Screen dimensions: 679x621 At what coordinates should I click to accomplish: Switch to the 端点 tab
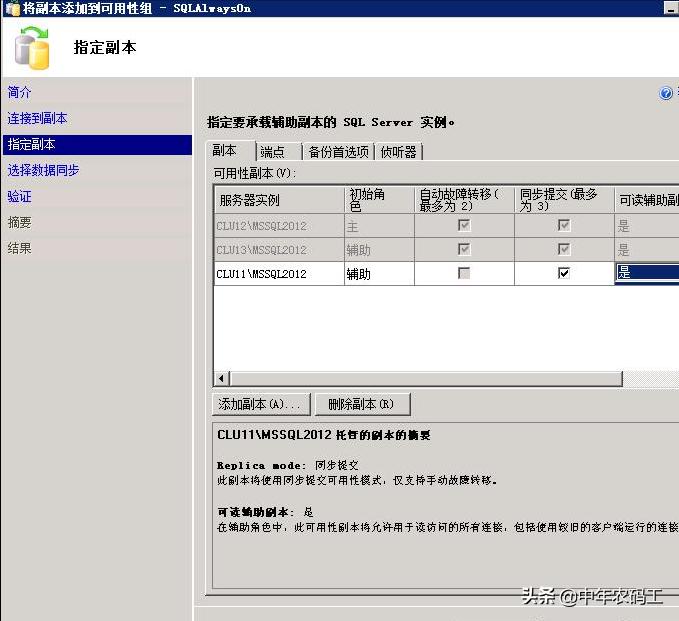click(x=278, y=152)
